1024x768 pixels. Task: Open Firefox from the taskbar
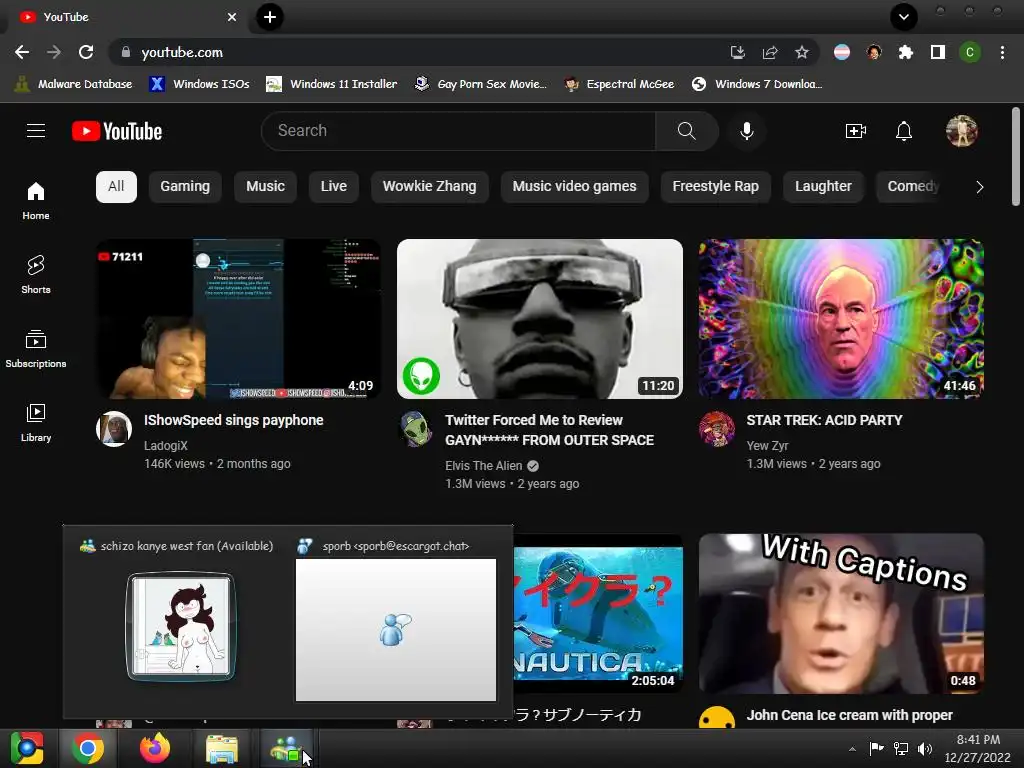pos(155,748)
